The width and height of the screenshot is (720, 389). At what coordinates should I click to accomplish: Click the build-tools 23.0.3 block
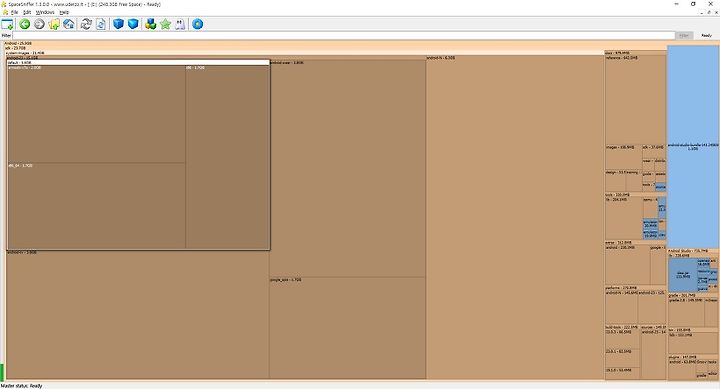(622, 339)
